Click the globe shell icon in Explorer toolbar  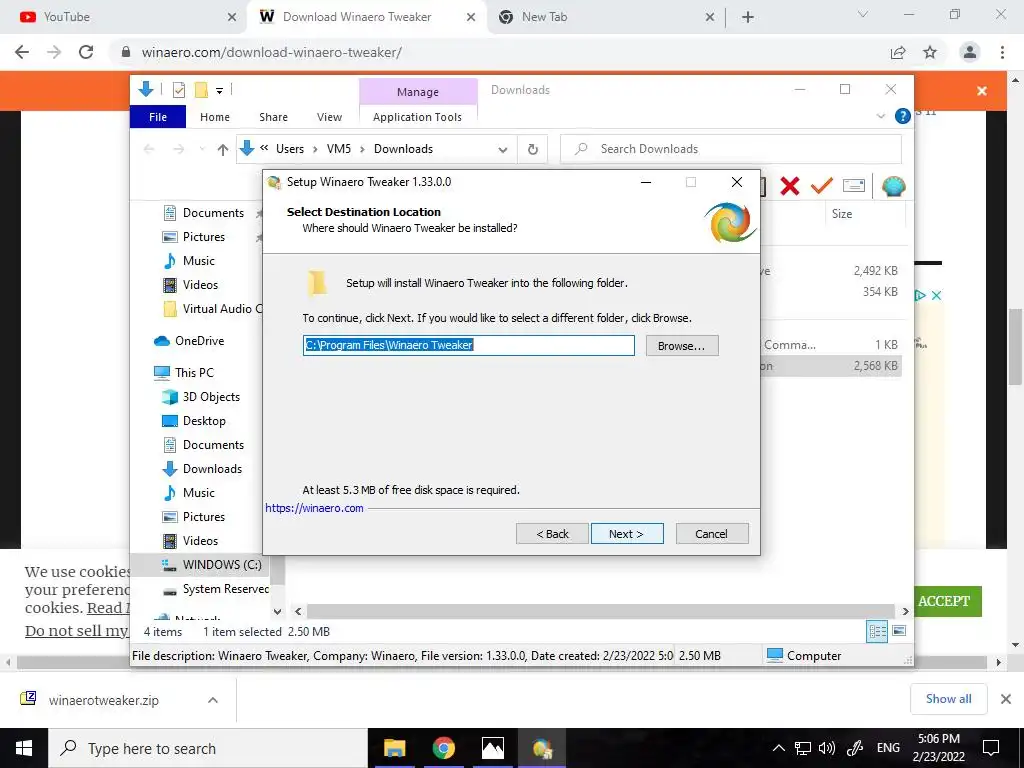tap(893, 186)
